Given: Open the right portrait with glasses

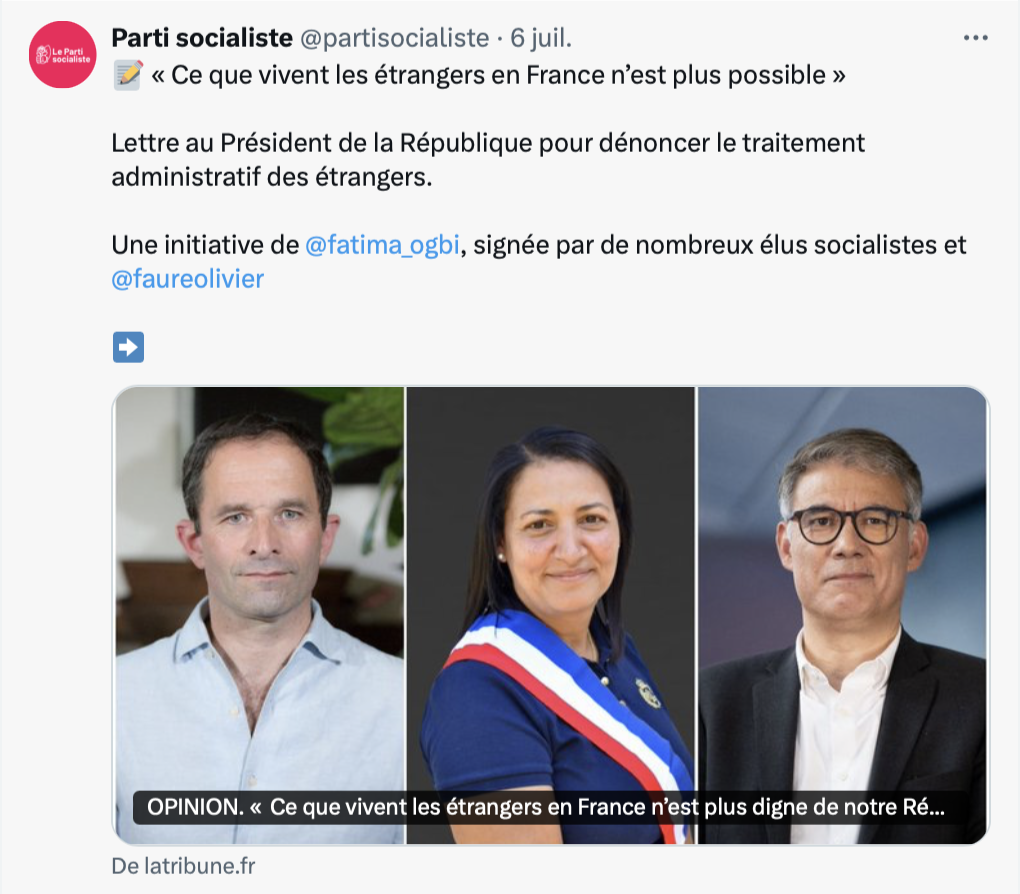Looking at the screenshot, I should (x=842, y=615).
